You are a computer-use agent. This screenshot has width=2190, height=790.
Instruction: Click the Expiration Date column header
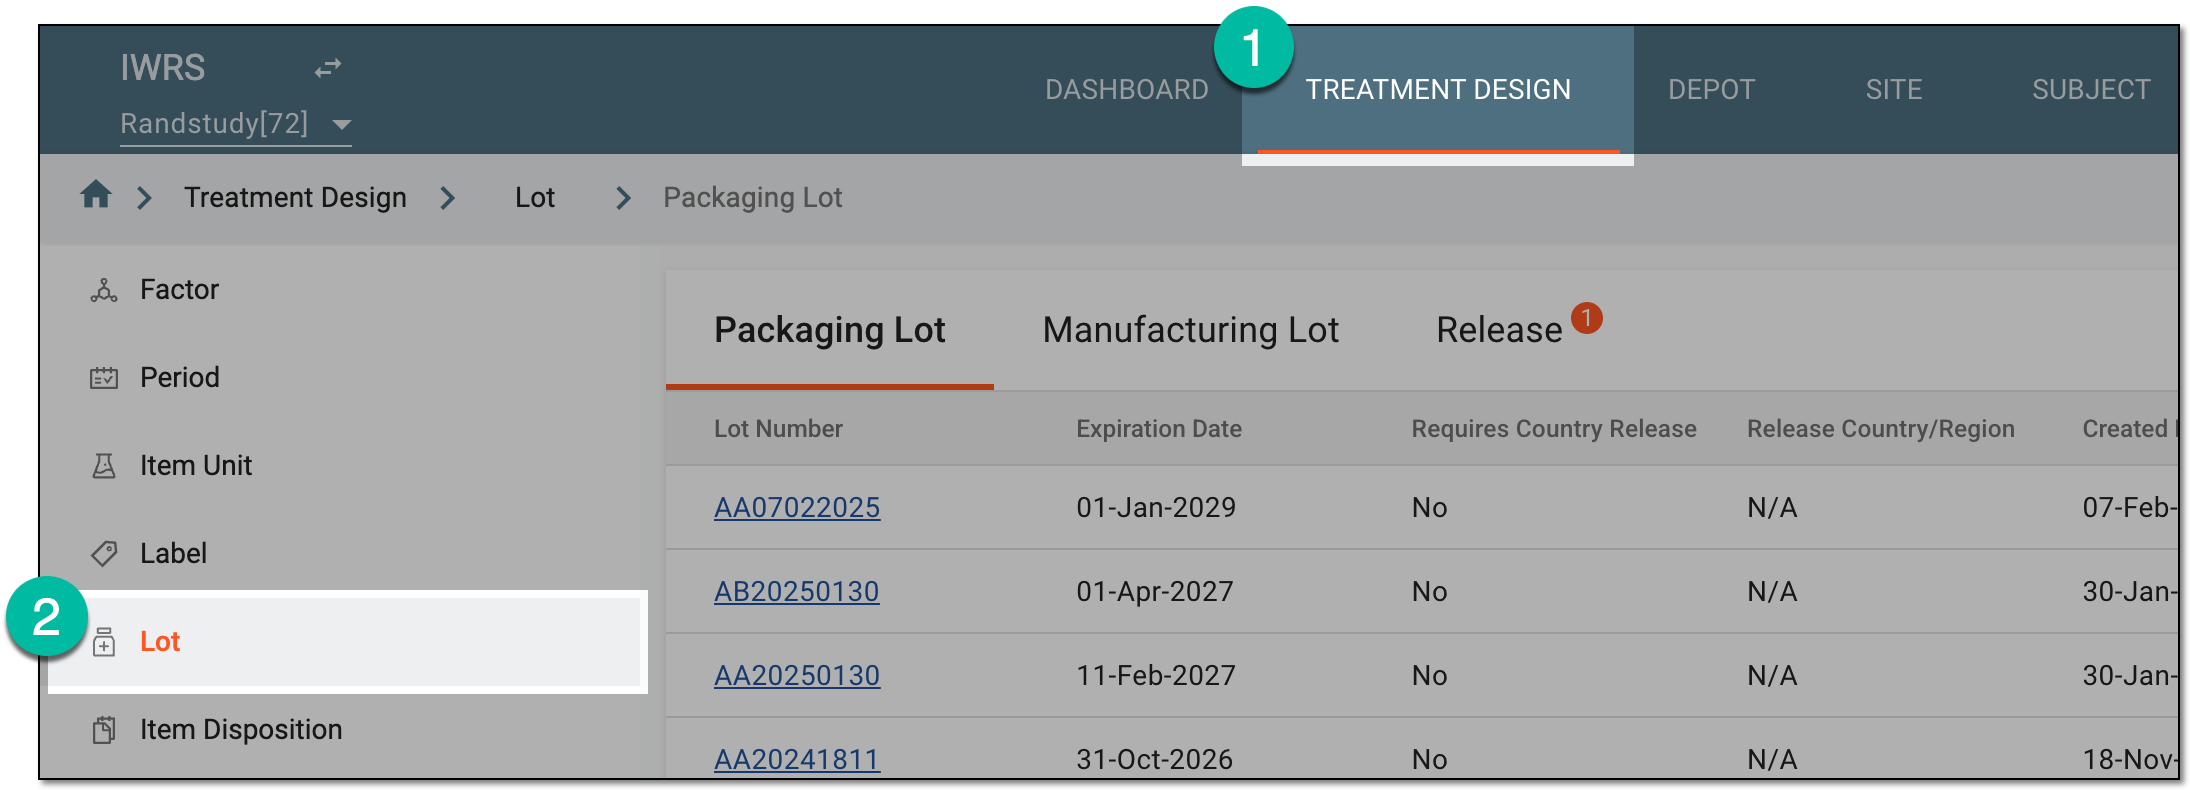pyautogui.click(x=1159, y=429)
